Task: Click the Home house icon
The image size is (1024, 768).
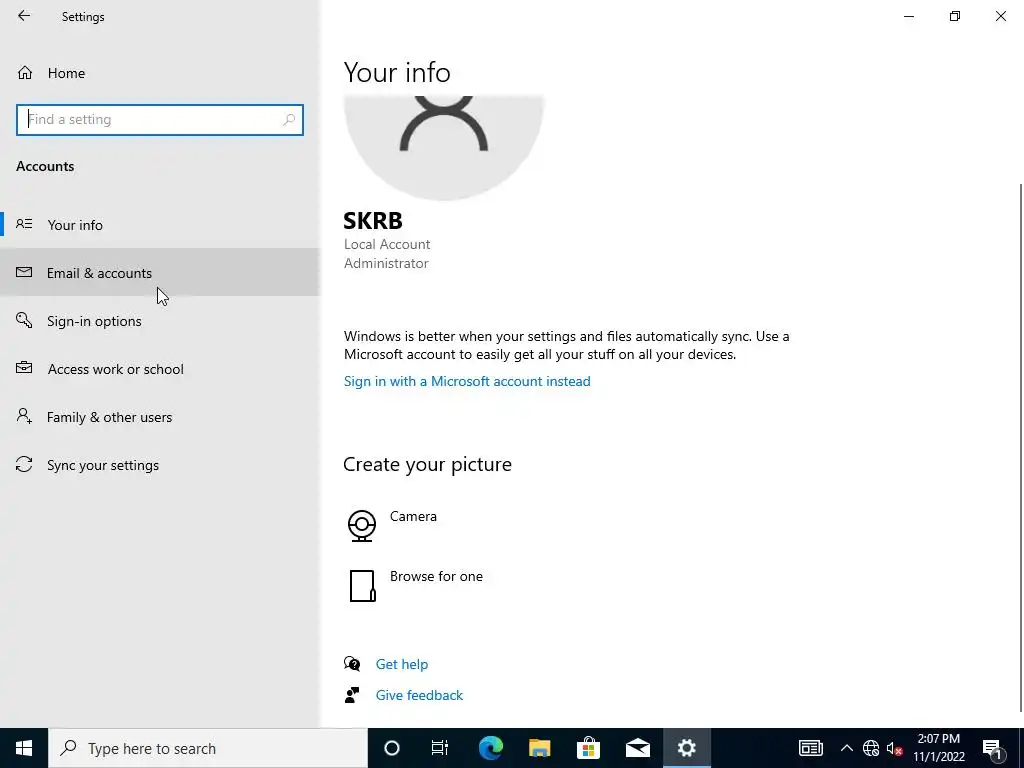Action: click(25, 72)
